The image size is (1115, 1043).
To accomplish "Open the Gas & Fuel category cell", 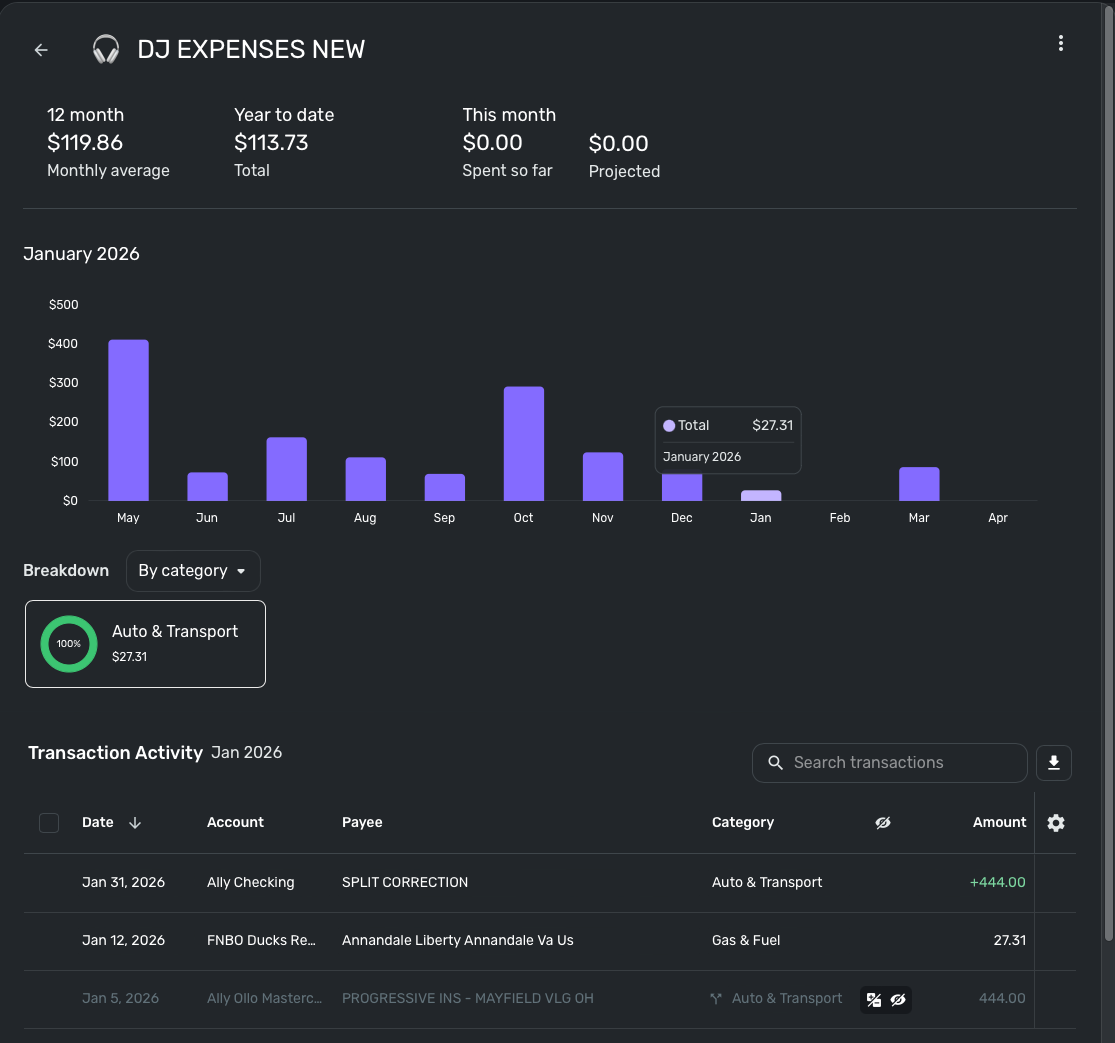I will pyautogui.click(x=746, y=940).
